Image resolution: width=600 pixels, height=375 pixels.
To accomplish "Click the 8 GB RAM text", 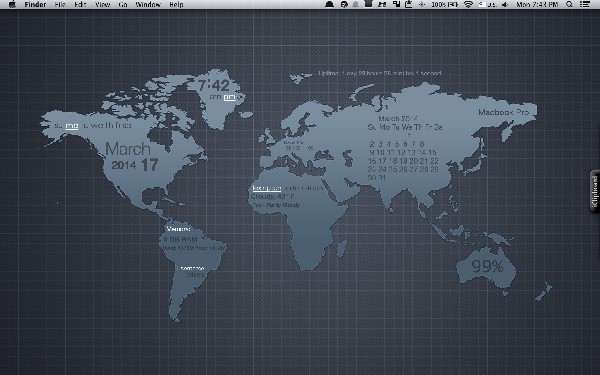I will 181,240.
